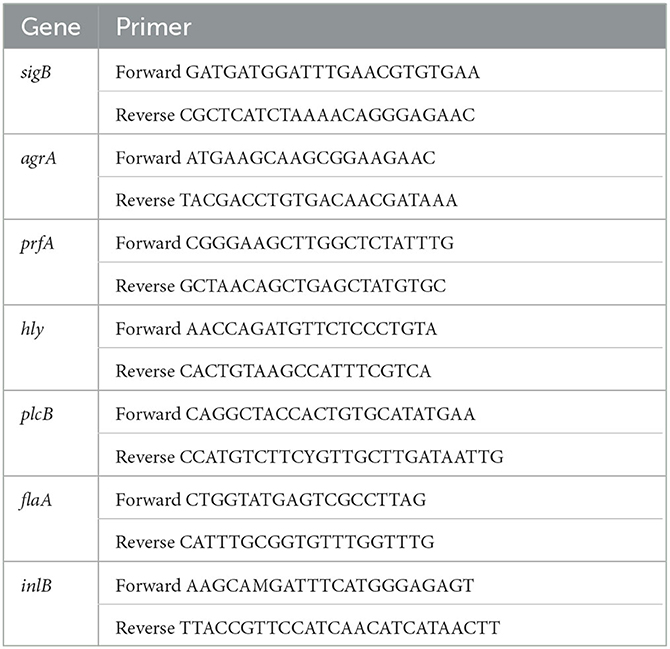Screen dimensions: 670x649
Task: Click sigB reverse primer CGCTCATCTAAAACAGGGAGAAC
Action: (327, 115)
